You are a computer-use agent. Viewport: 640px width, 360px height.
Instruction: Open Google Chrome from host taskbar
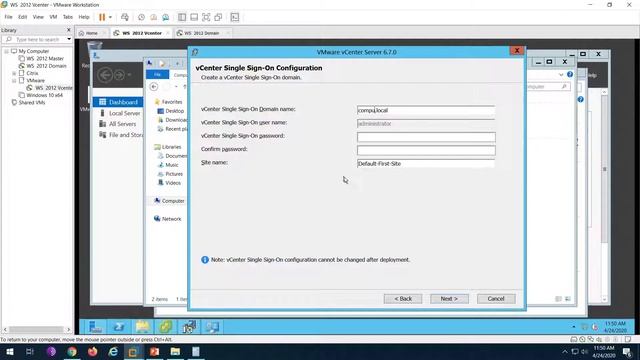click(72, 351)
